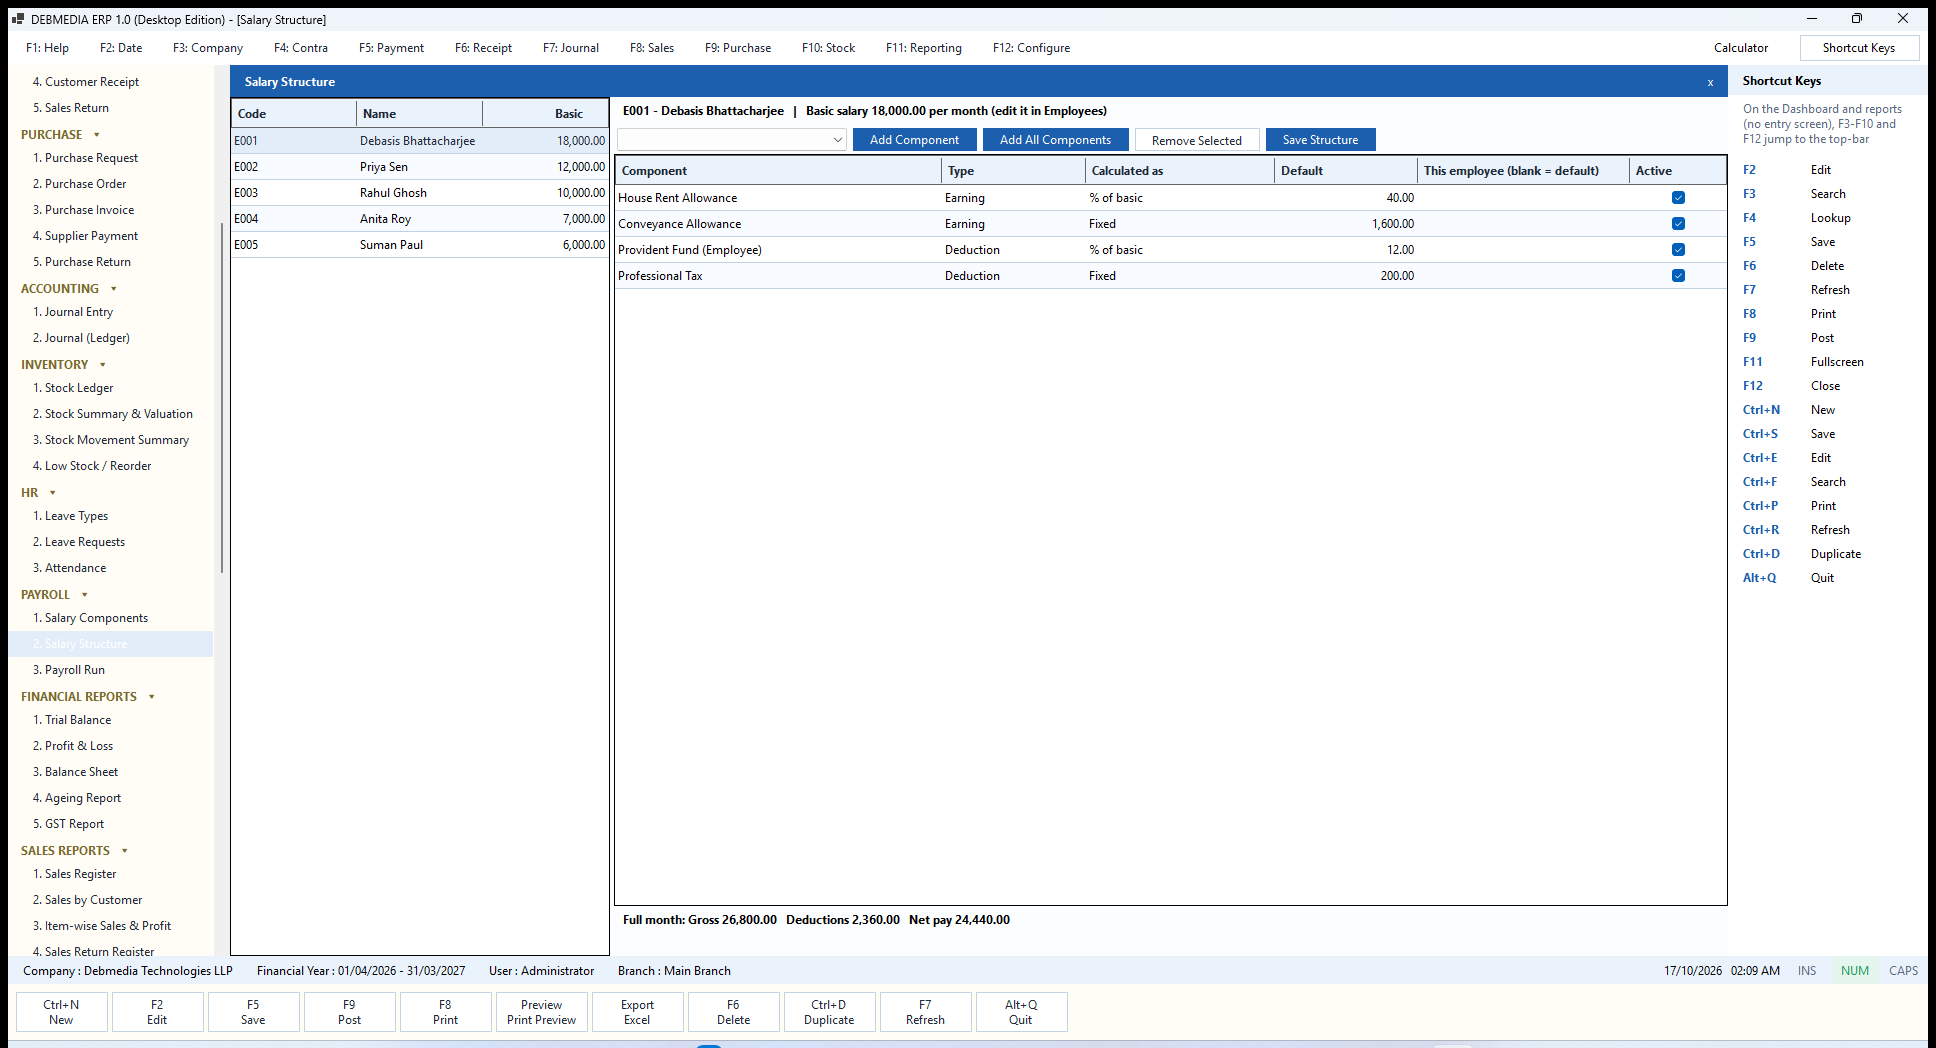Open Sales by Customer report in sidebar
1936x1048 pixels.
point(87,900)
